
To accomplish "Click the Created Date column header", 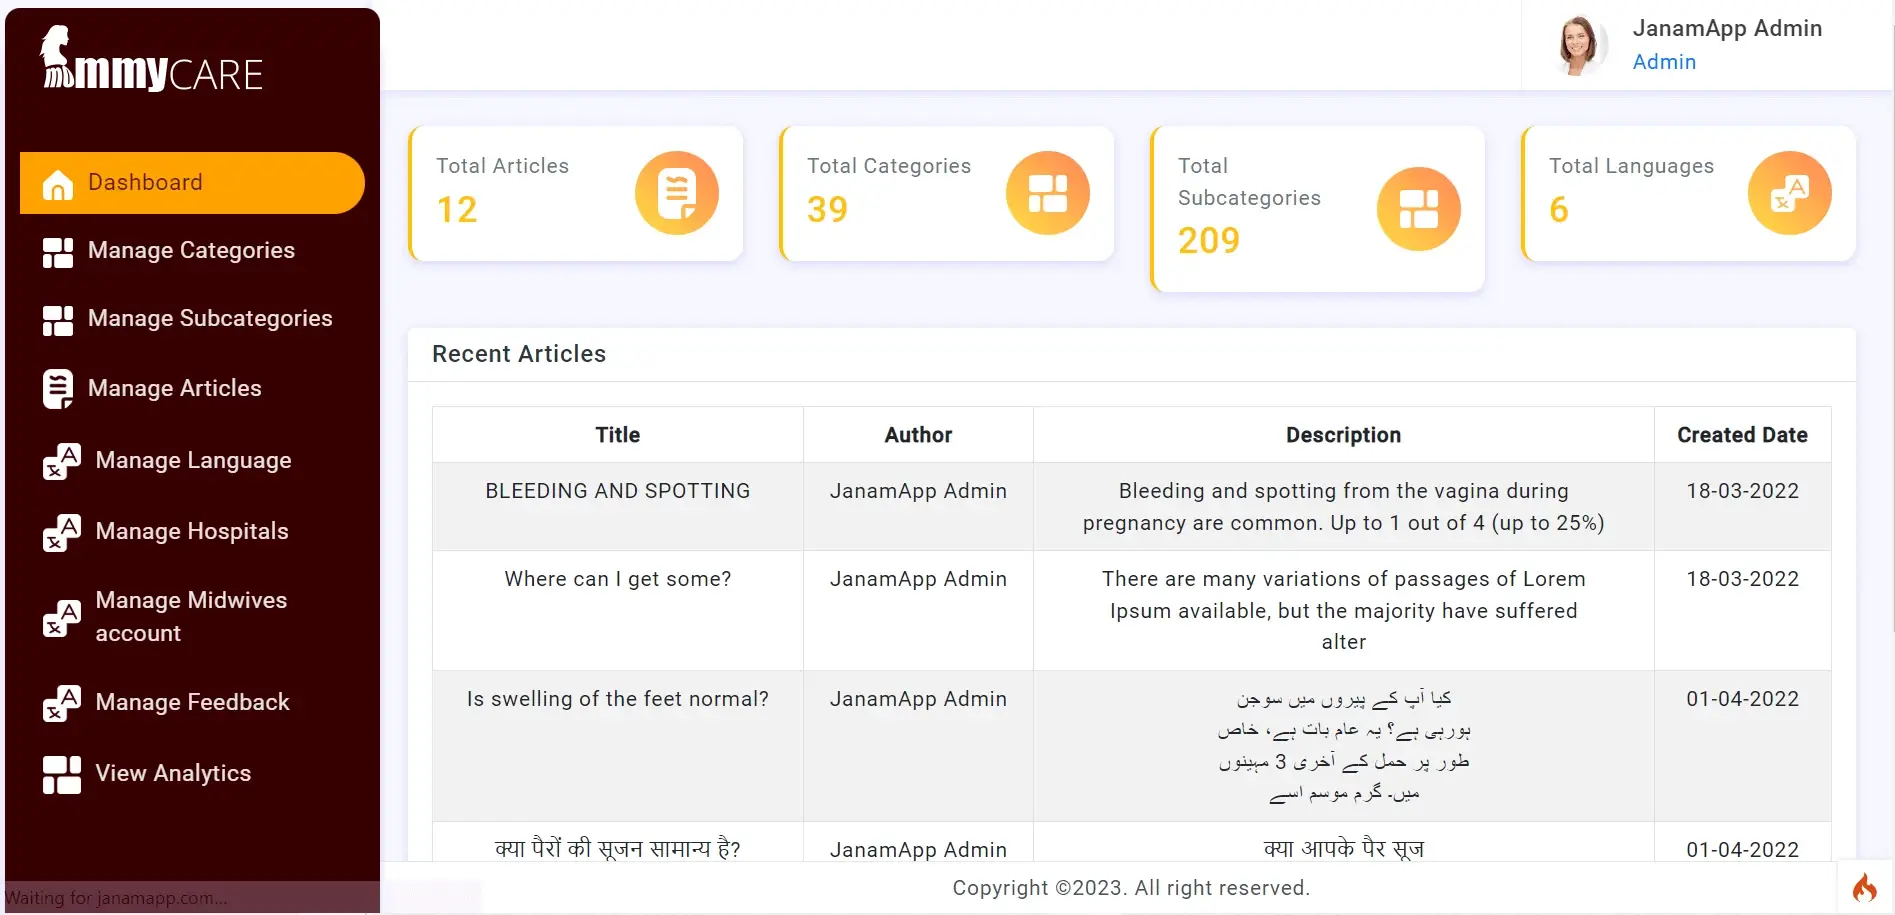I will 1742,435.
